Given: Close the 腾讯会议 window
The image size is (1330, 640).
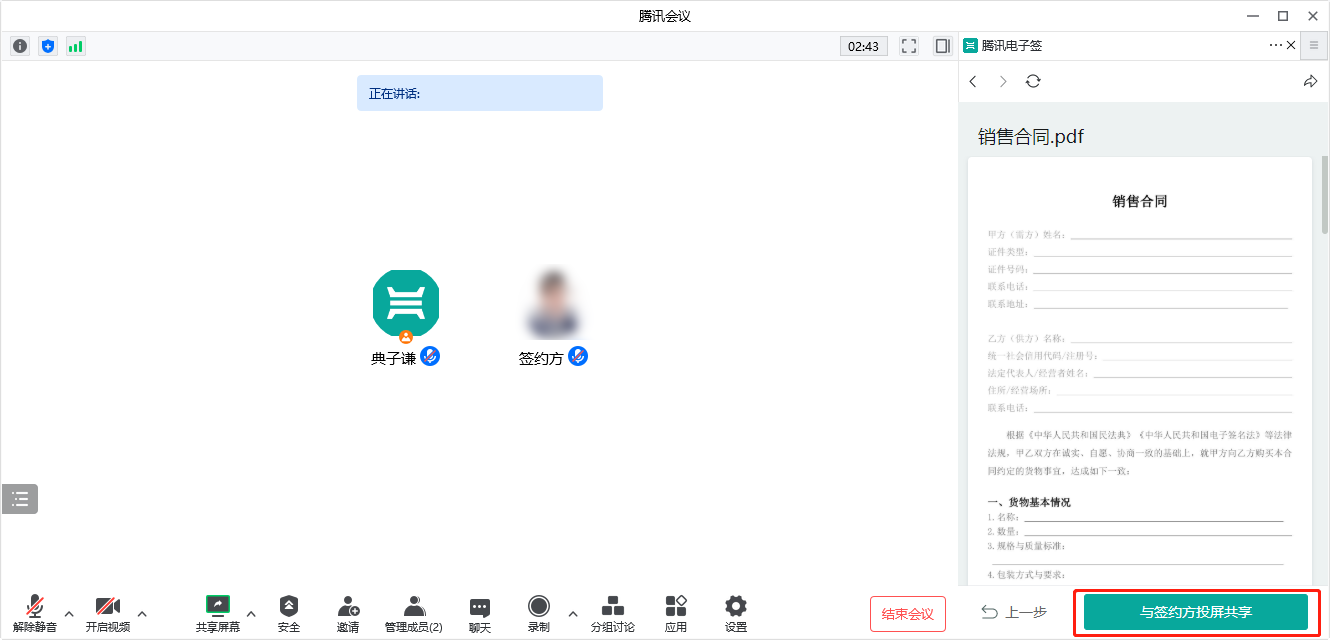Looking at the screenshot, I should [1313, 15].
